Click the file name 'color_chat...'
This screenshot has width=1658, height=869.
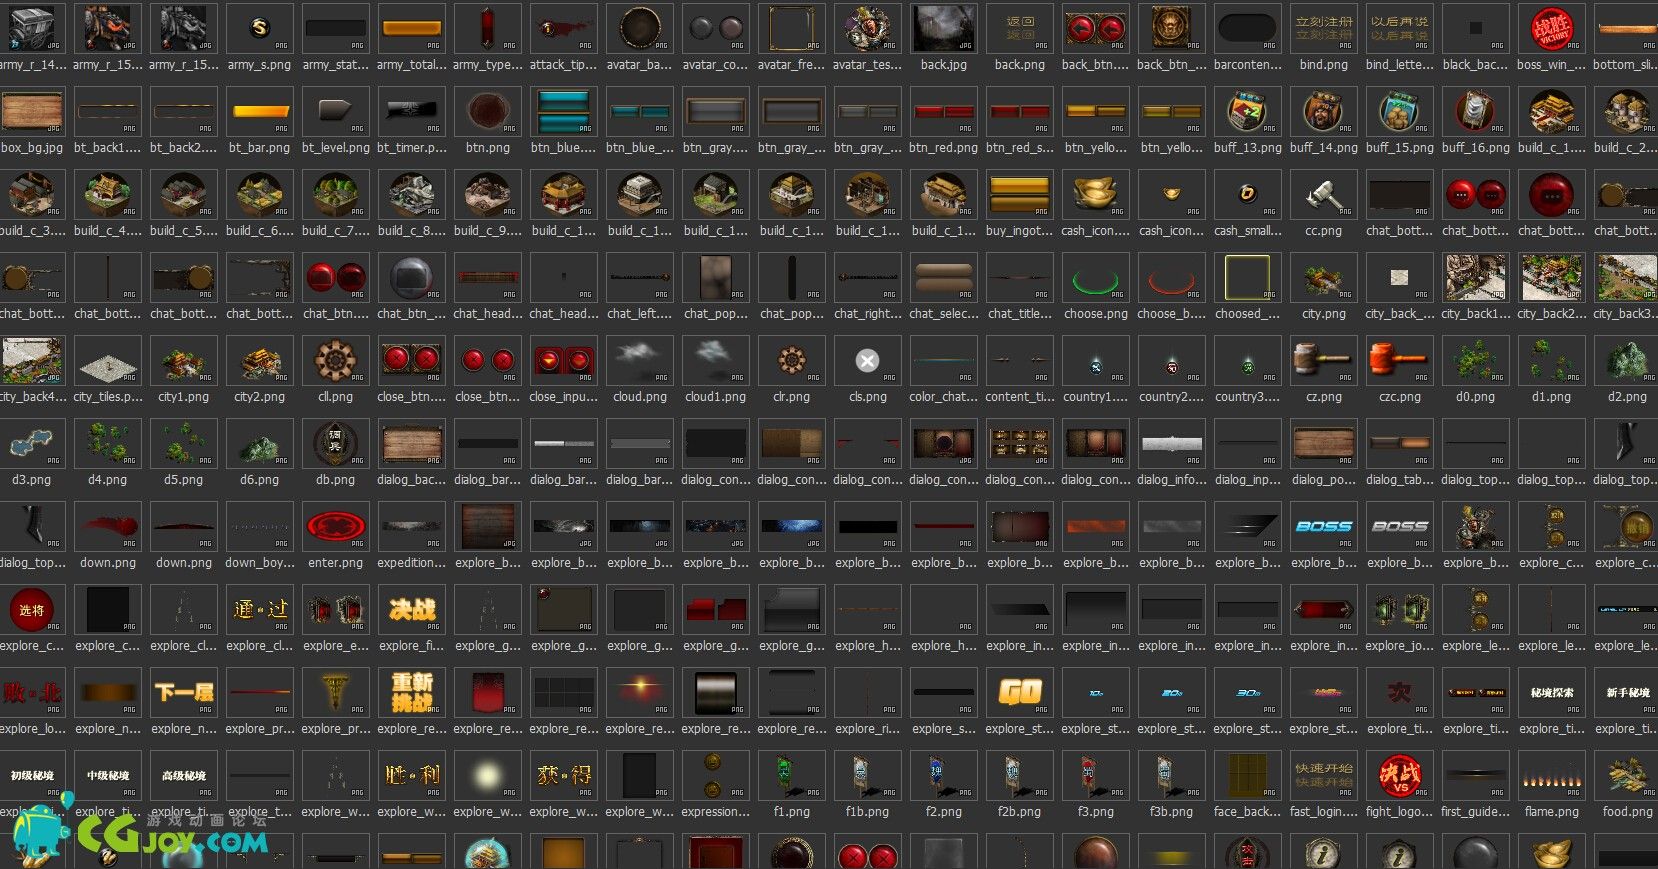[x=944, y=397]
